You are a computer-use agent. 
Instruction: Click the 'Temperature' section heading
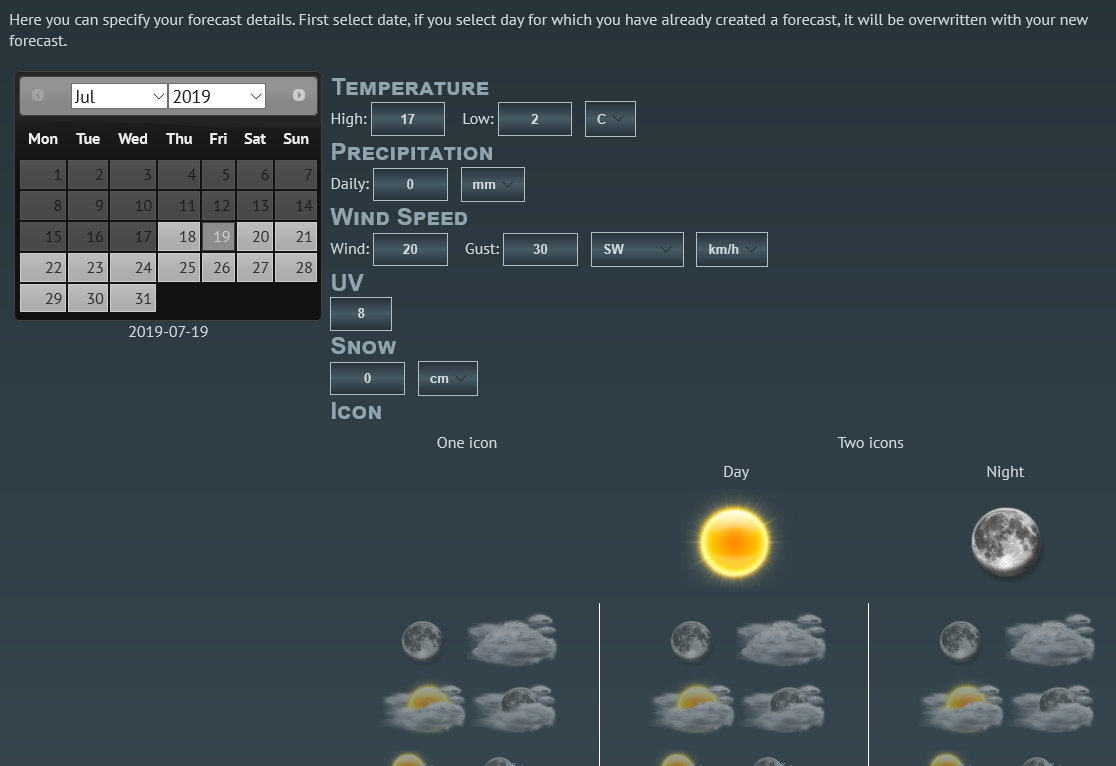click(410, 88)
